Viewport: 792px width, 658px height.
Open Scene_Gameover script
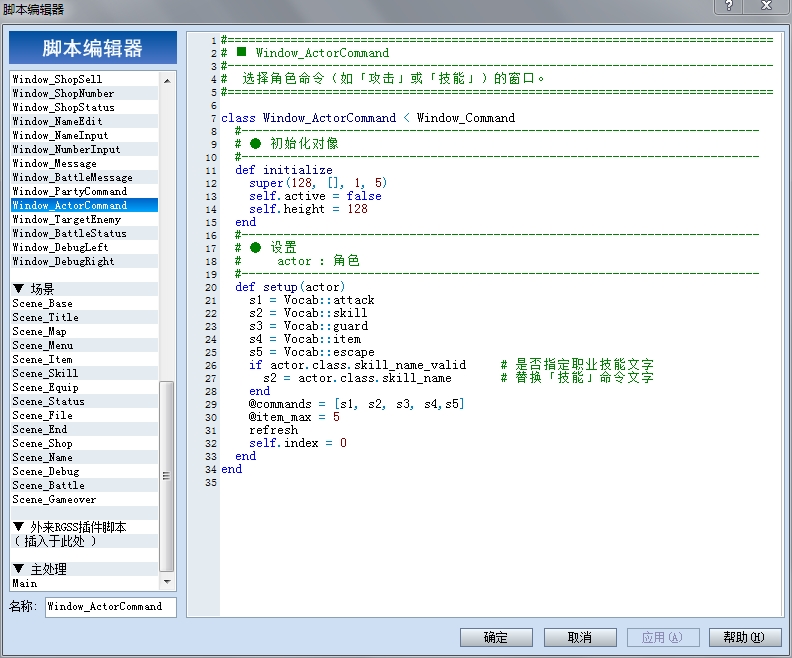coord(84,499)
